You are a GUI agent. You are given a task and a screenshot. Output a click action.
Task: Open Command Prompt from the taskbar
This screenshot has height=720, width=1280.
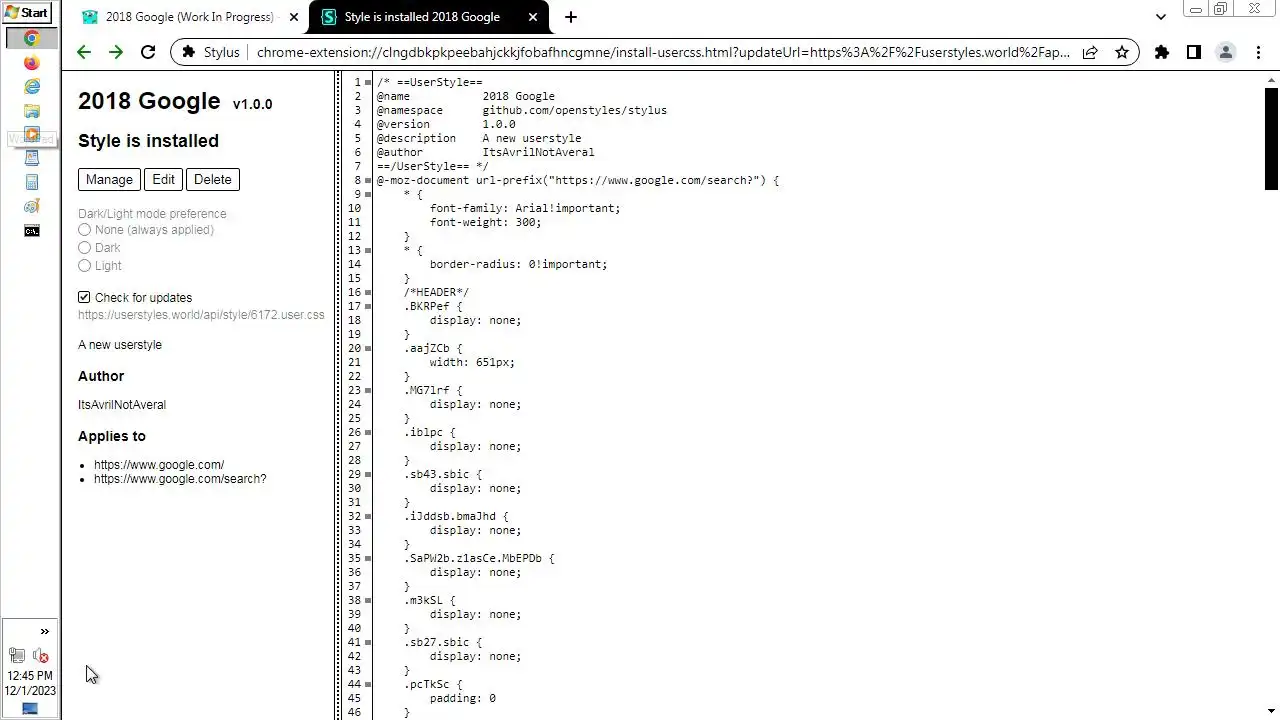click(x=32, y=231)
